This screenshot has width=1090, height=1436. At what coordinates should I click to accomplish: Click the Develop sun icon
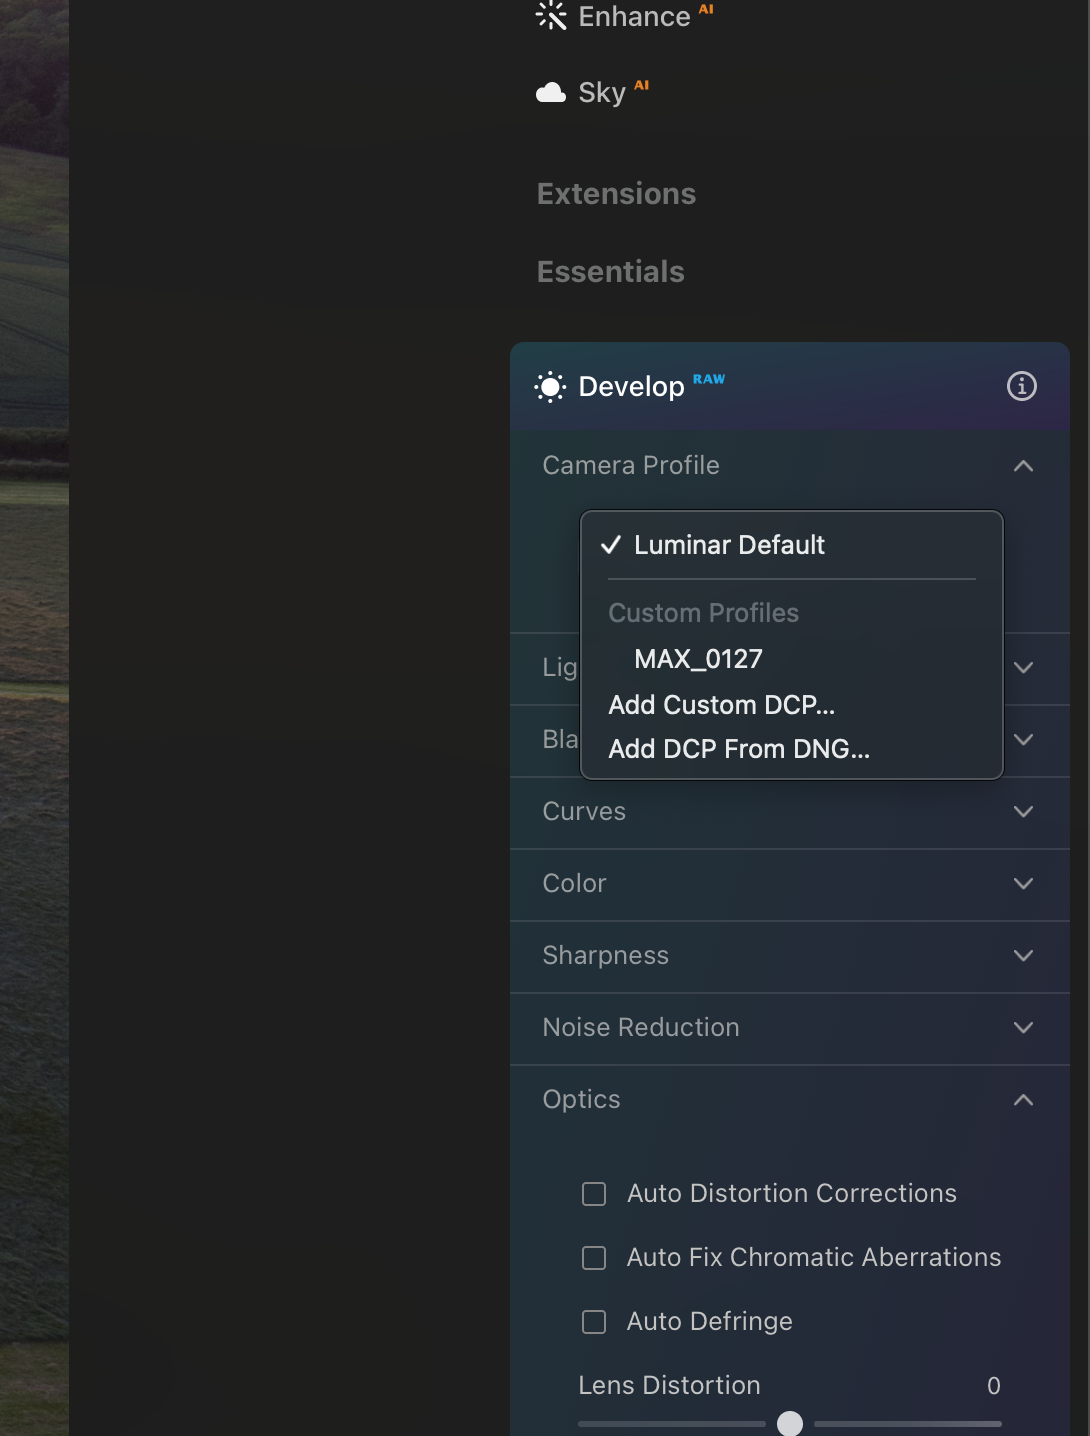(550, 387)
